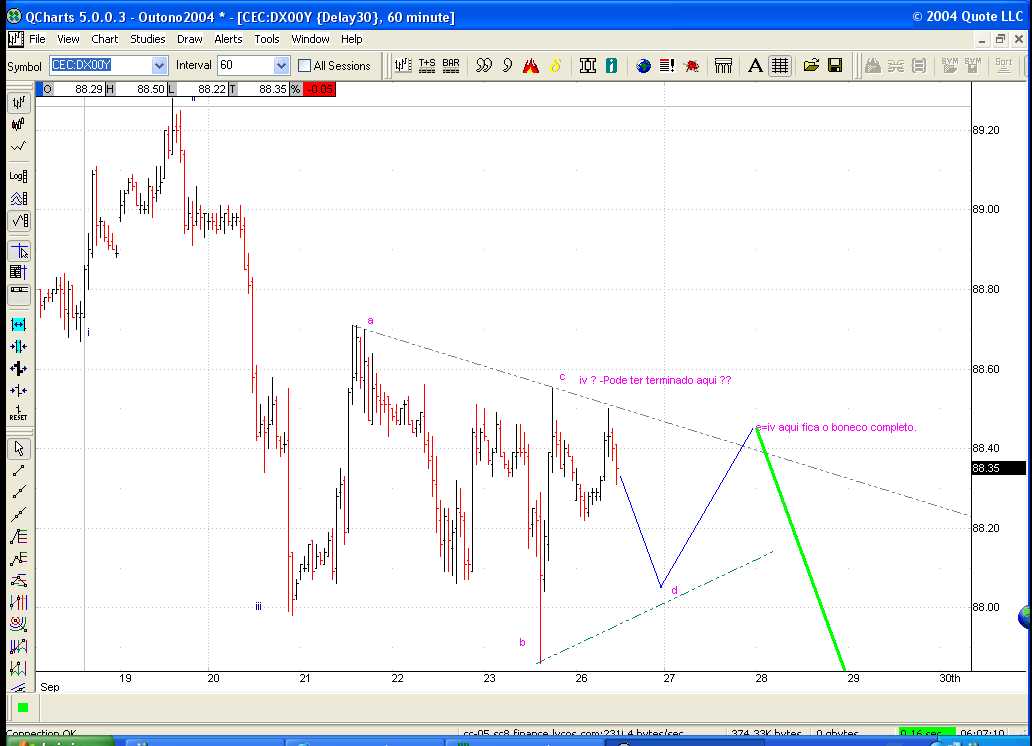1032x746 pixels.
Task: Select the arrow pointer tool
Action: [18, 448]
